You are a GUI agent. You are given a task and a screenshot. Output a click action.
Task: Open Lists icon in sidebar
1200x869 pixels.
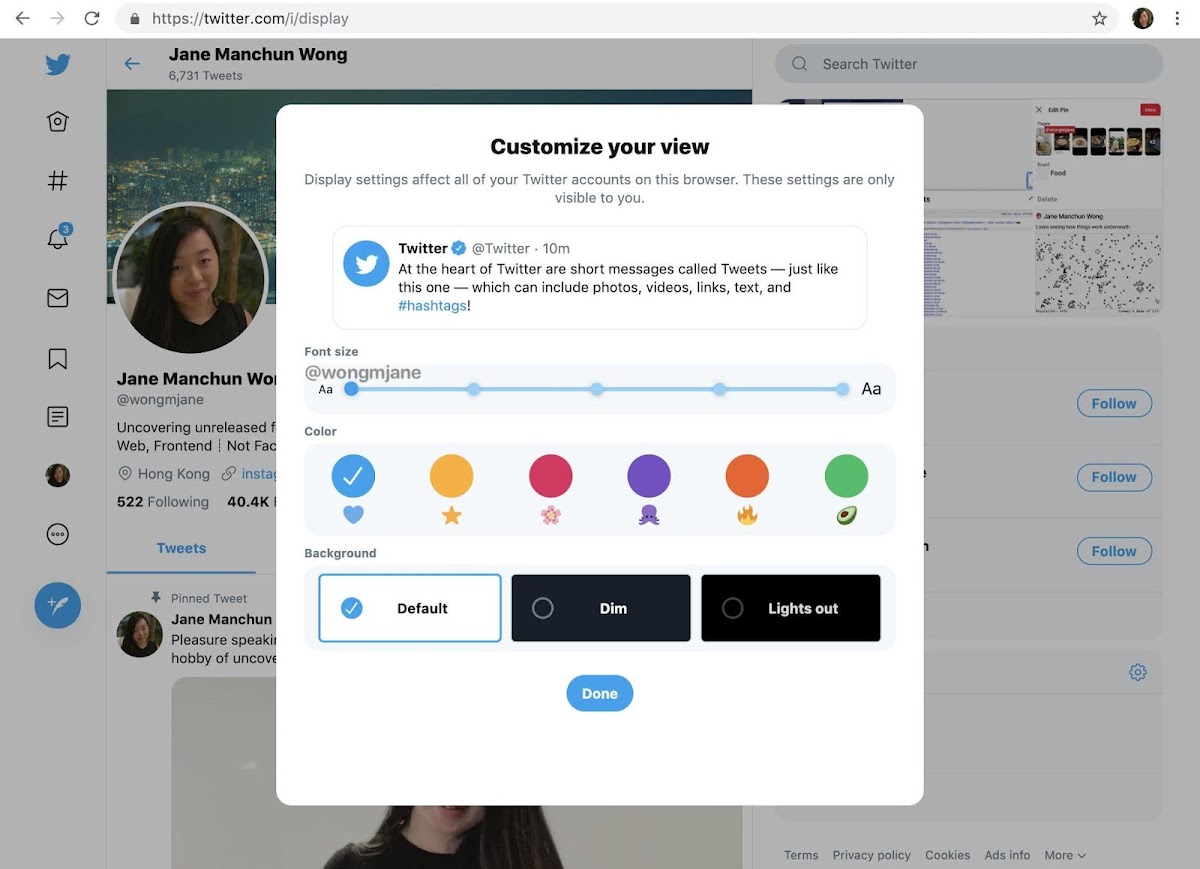(58, 417)
